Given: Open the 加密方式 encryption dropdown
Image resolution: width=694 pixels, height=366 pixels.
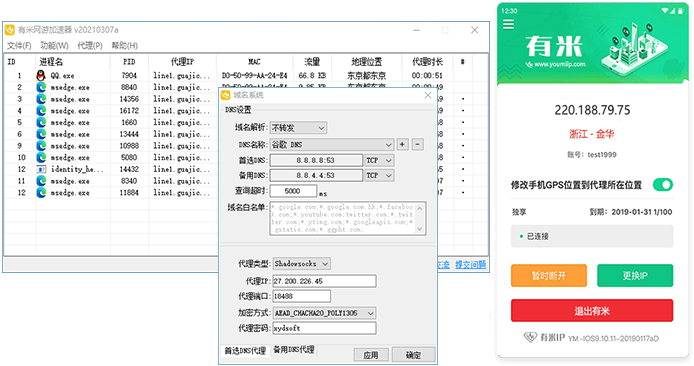Looking at the screenshot, I should [324, 313].
